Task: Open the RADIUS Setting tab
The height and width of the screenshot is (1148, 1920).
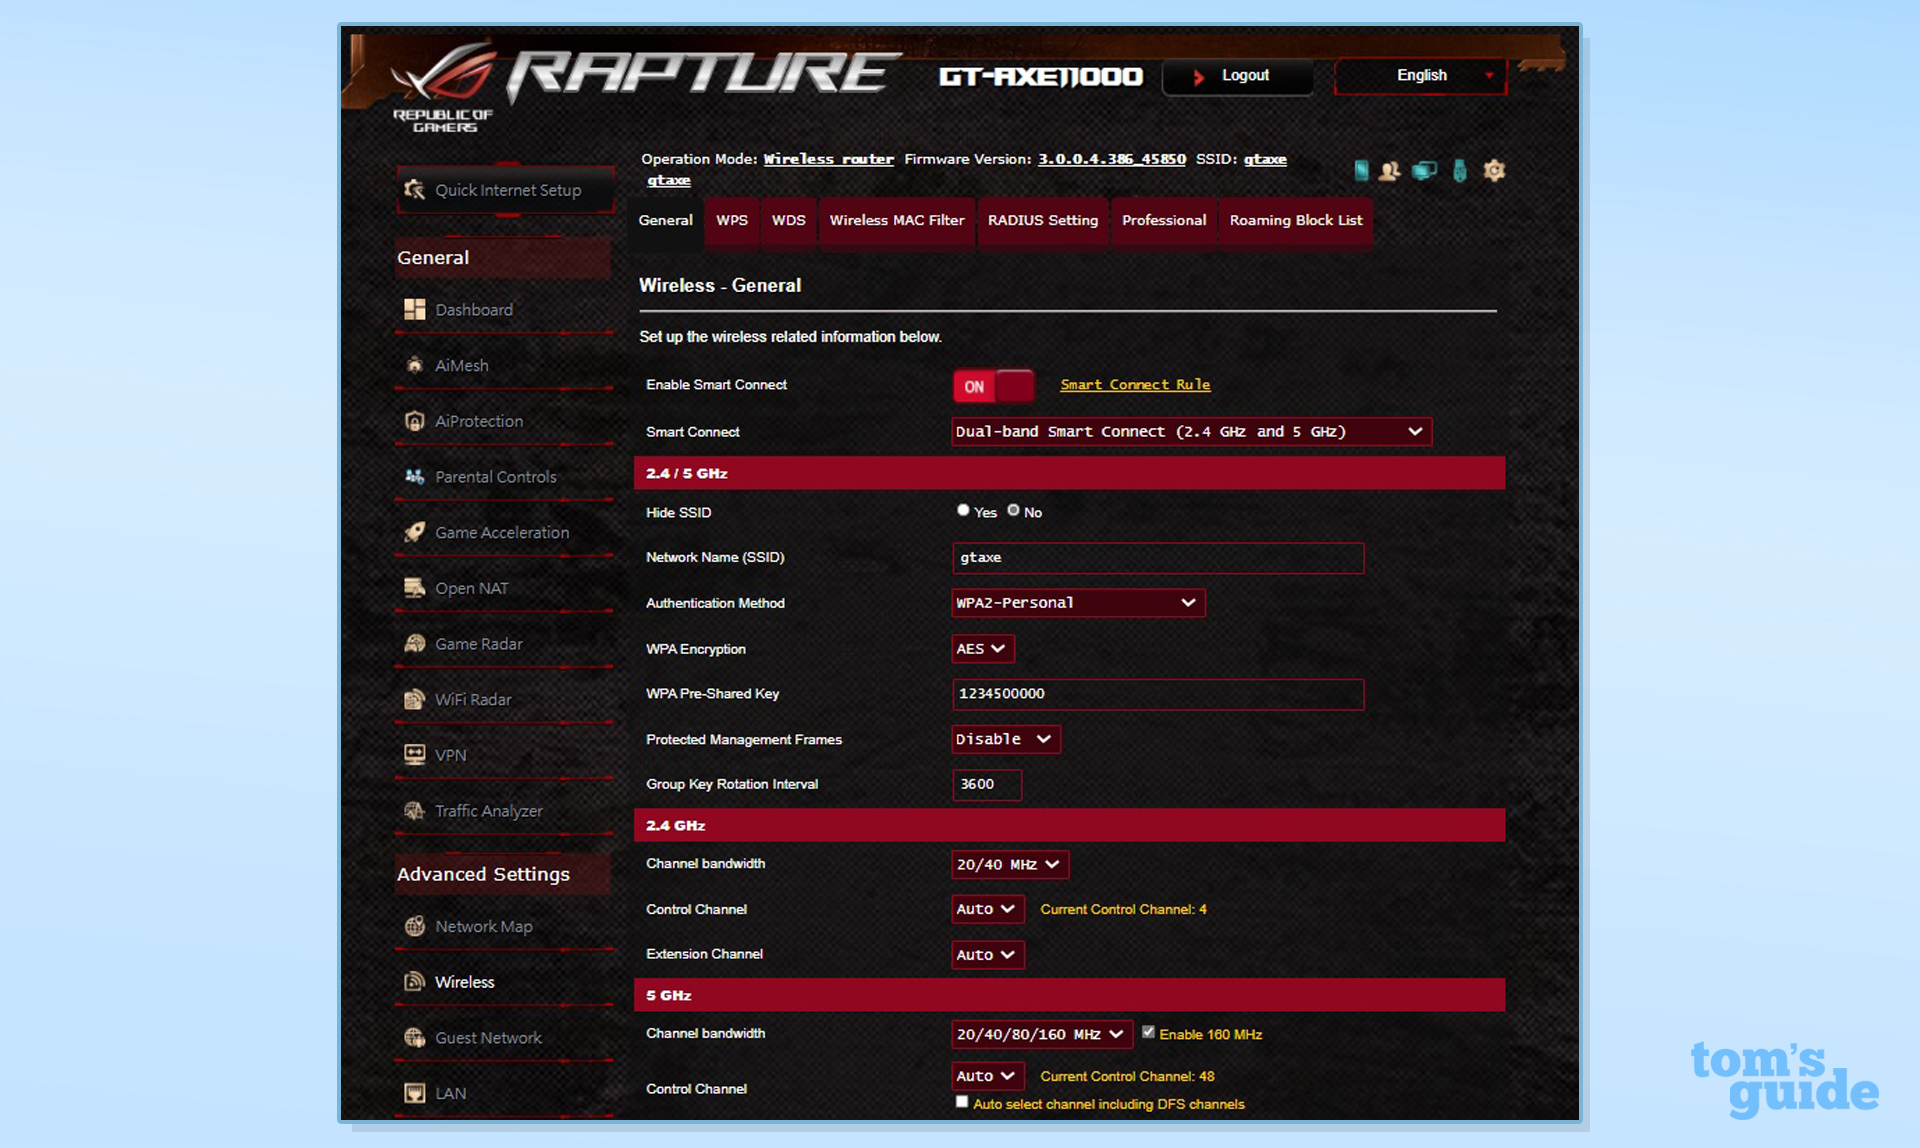Action: 1043,221
